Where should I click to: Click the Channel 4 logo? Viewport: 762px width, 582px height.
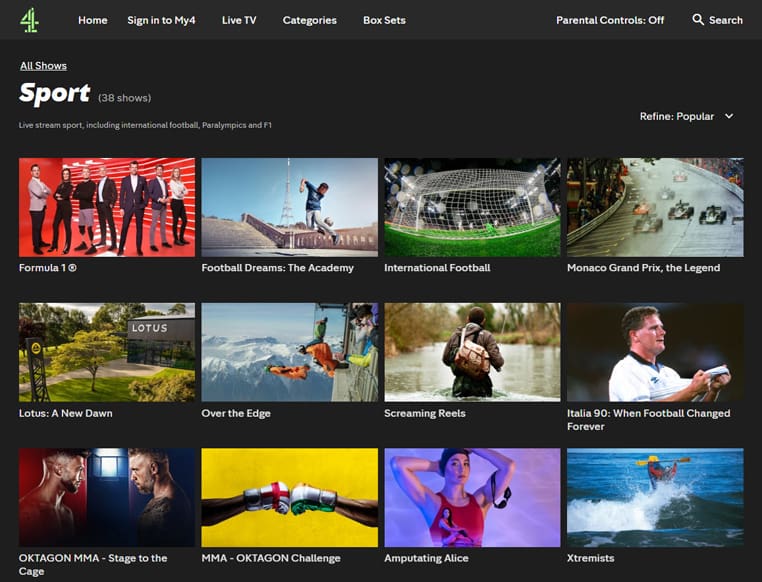[x=30, y=20]
